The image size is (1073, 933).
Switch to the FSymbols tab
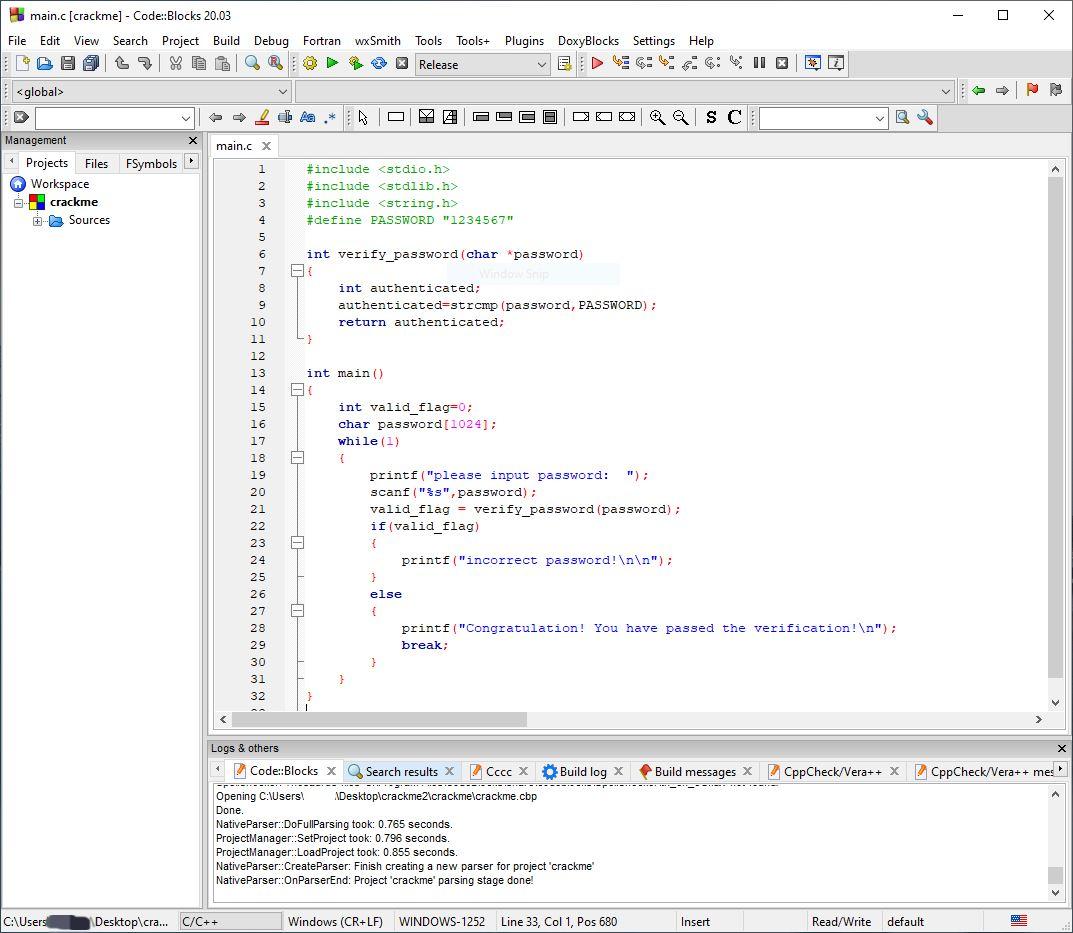coord(151,163)
